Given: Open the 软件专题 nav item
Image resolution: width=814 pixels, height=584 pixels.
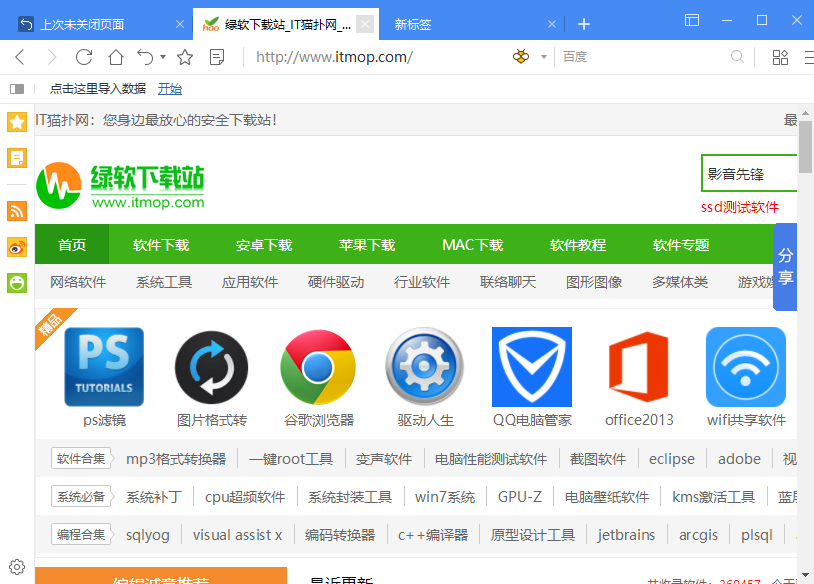Looking at the screenshot, I should click(x=681, y=245).
